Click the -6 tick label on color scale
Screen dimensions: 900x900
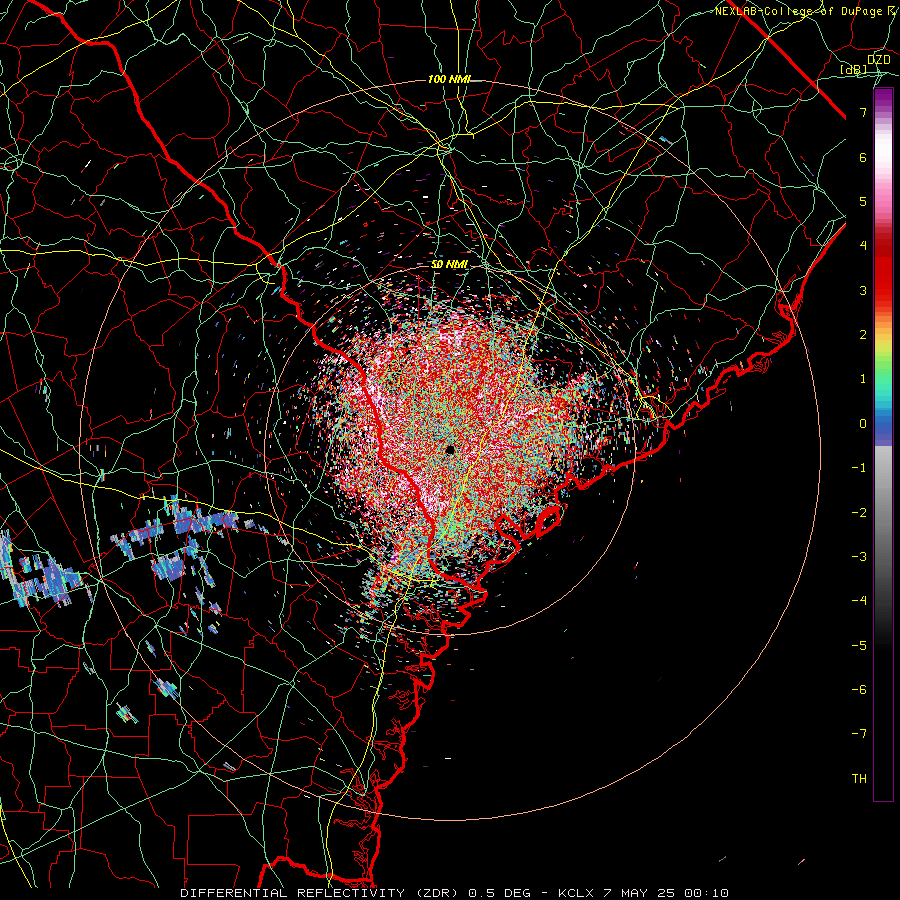(859, 690)
